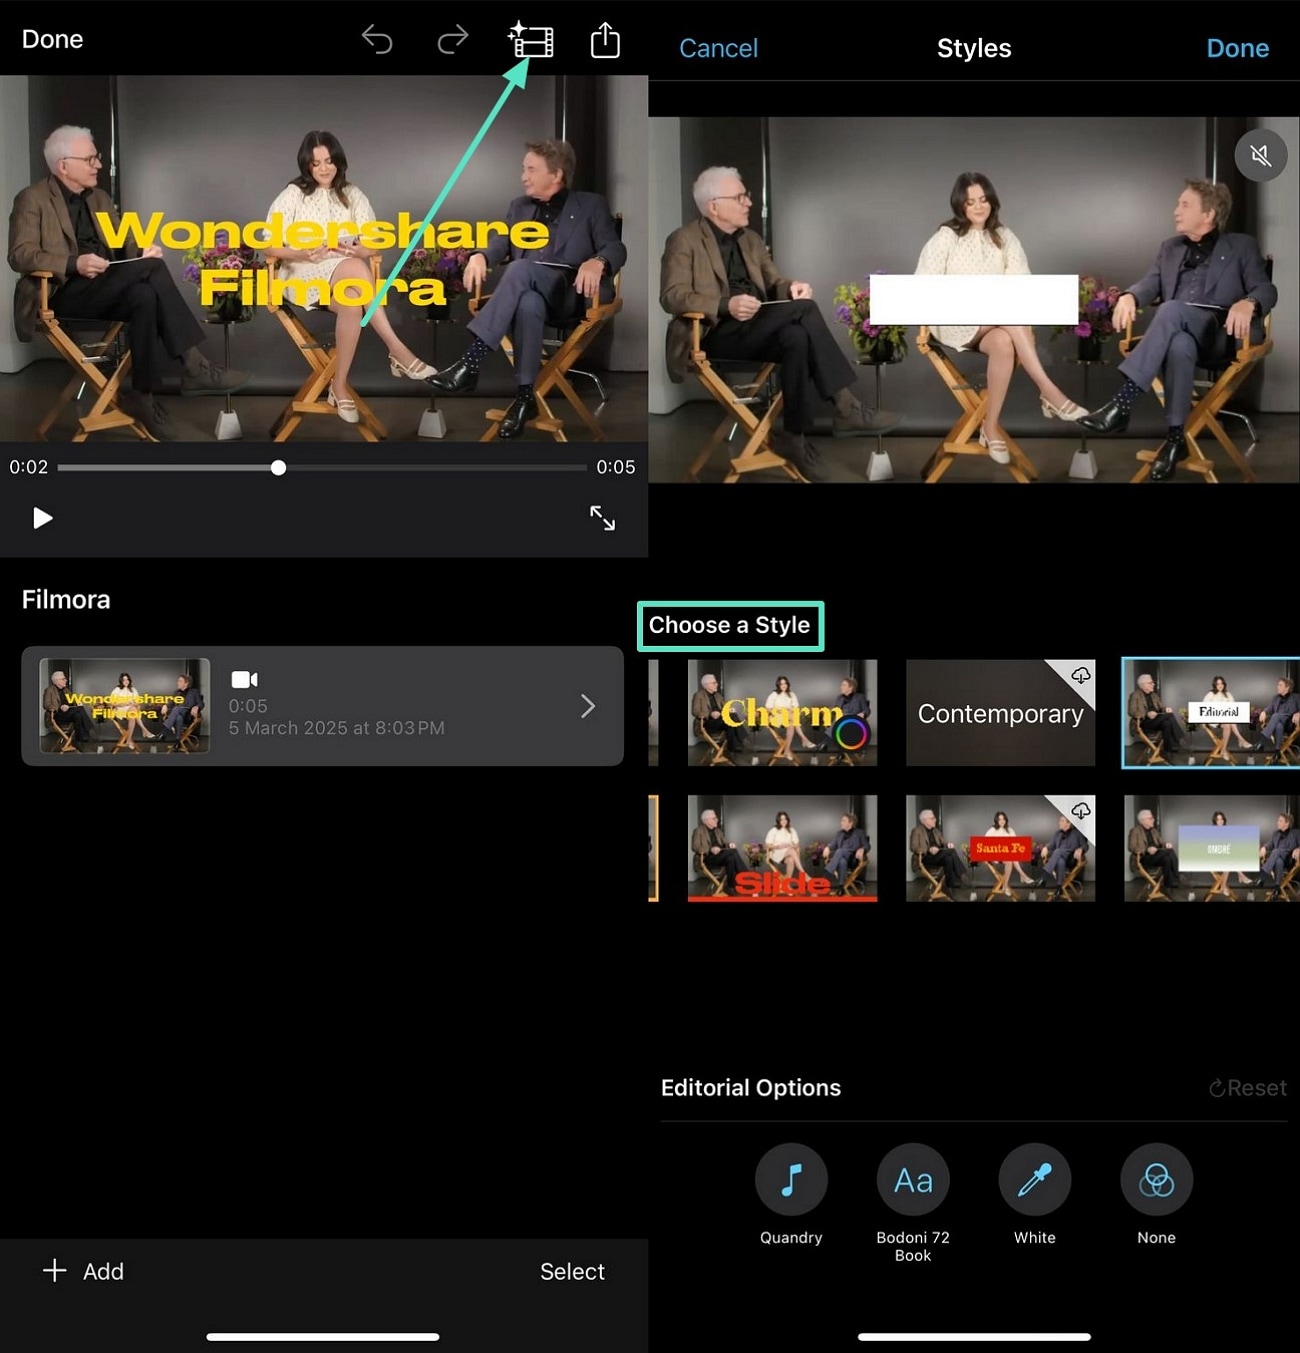Tap the Filmora project title
Viewport: 1300px width, 1353px height.
click(66, 599)
